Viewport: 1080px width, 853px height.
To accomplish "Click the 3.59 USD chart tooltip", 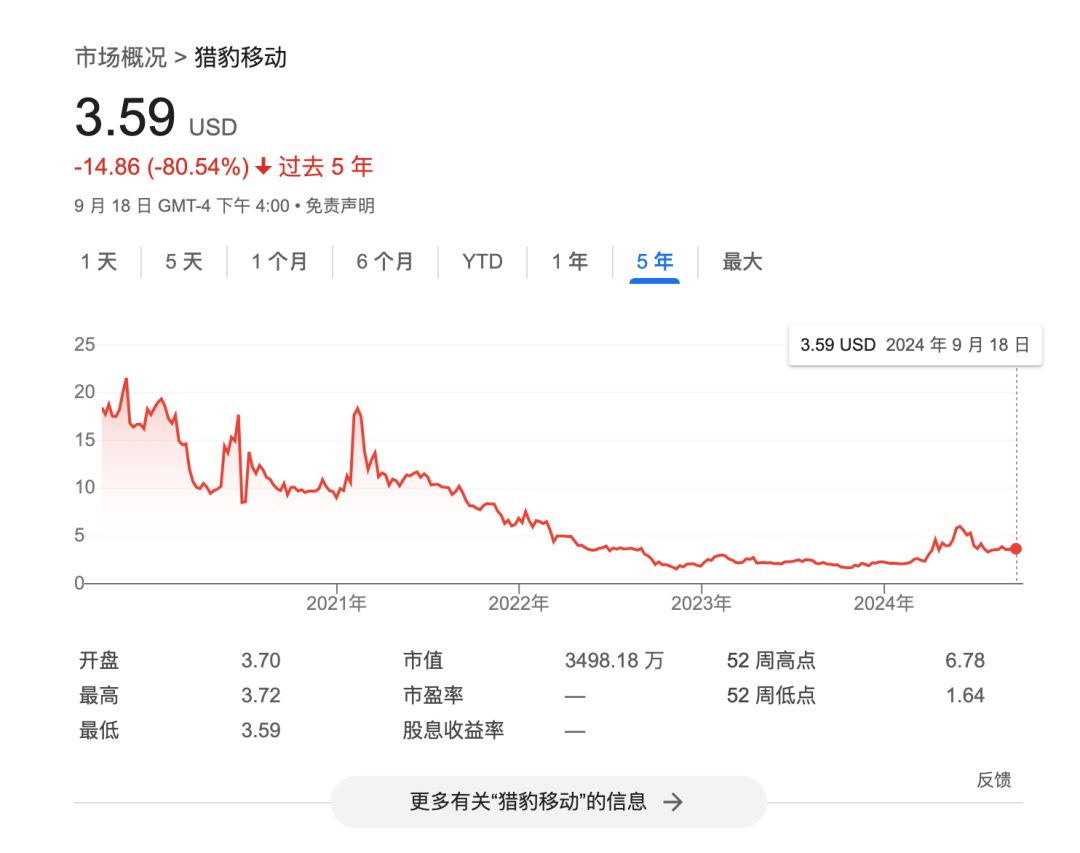I will (915, 345).
